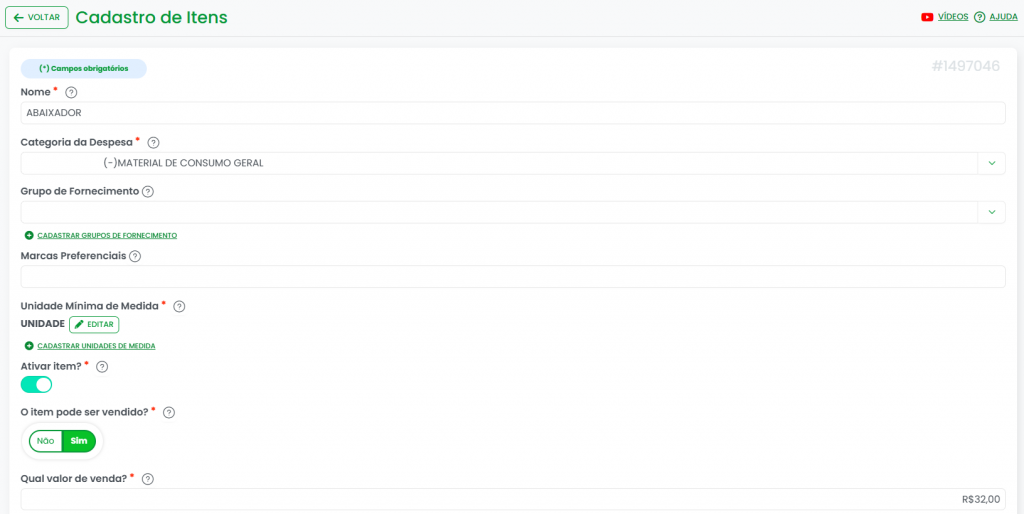Viewport: 1024px width, 514px height.
Task: Click help icon beside Unidade Mínima de Medida
Action: click(179, 306)
